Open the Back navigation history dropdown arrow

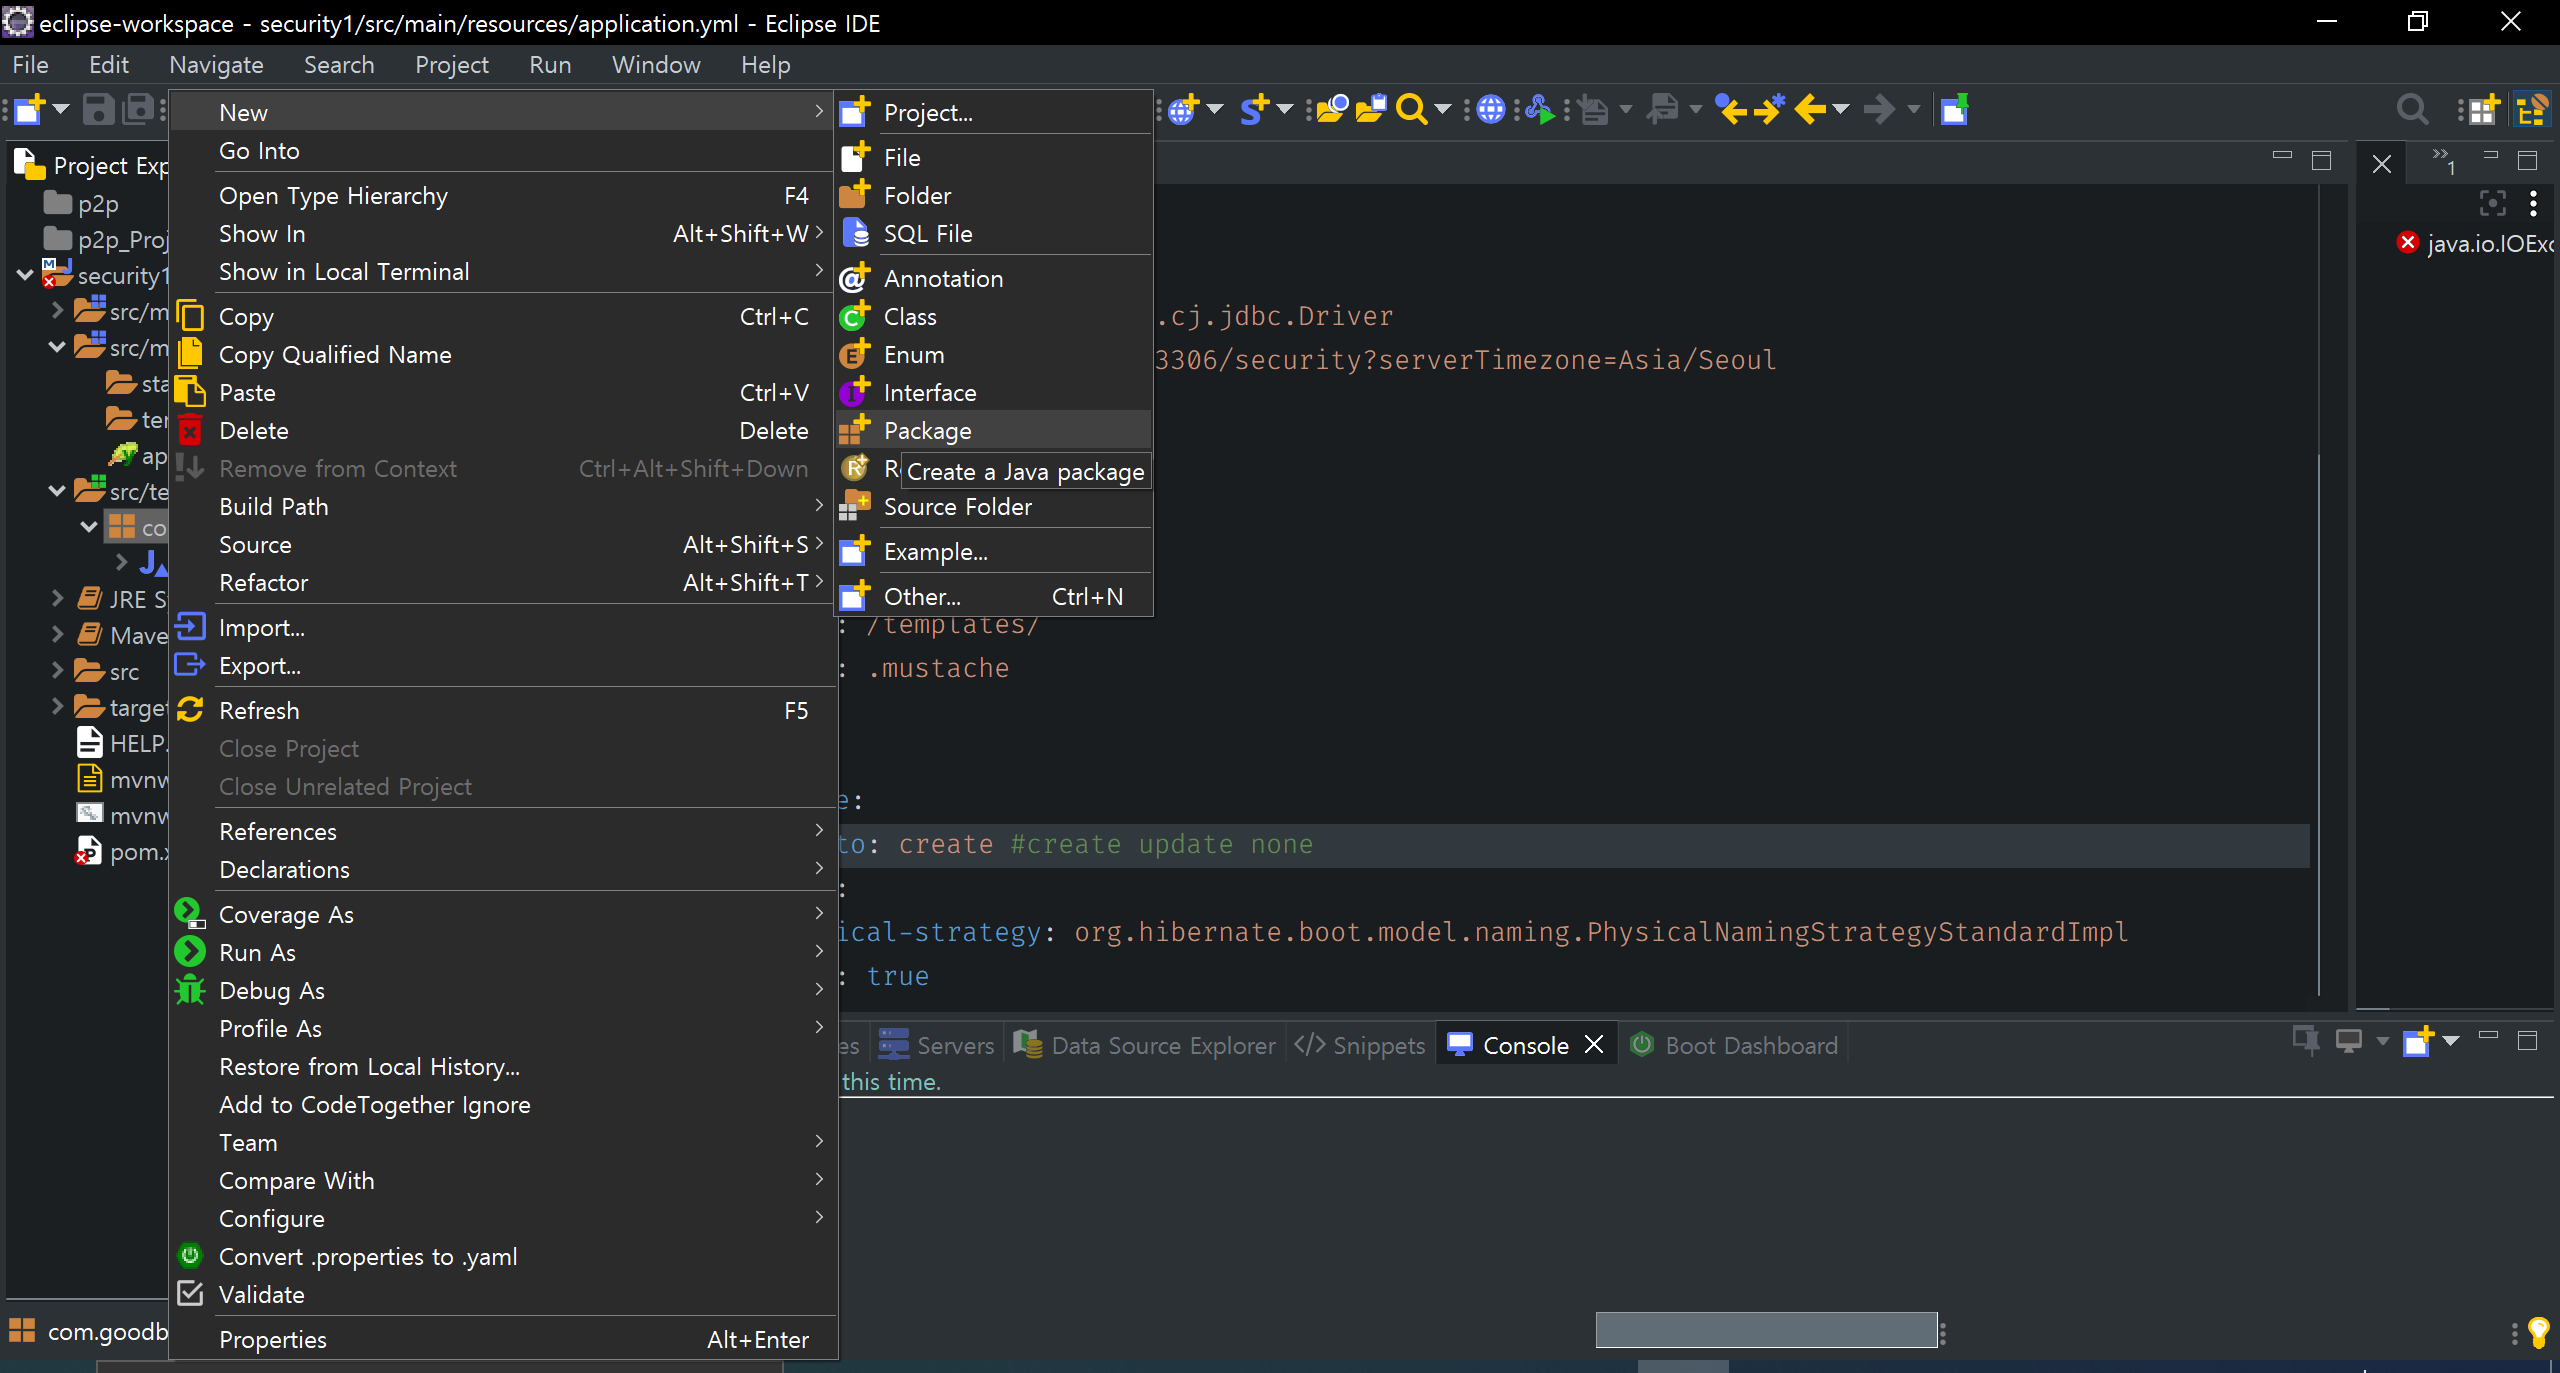click(x=1841, y=109)
